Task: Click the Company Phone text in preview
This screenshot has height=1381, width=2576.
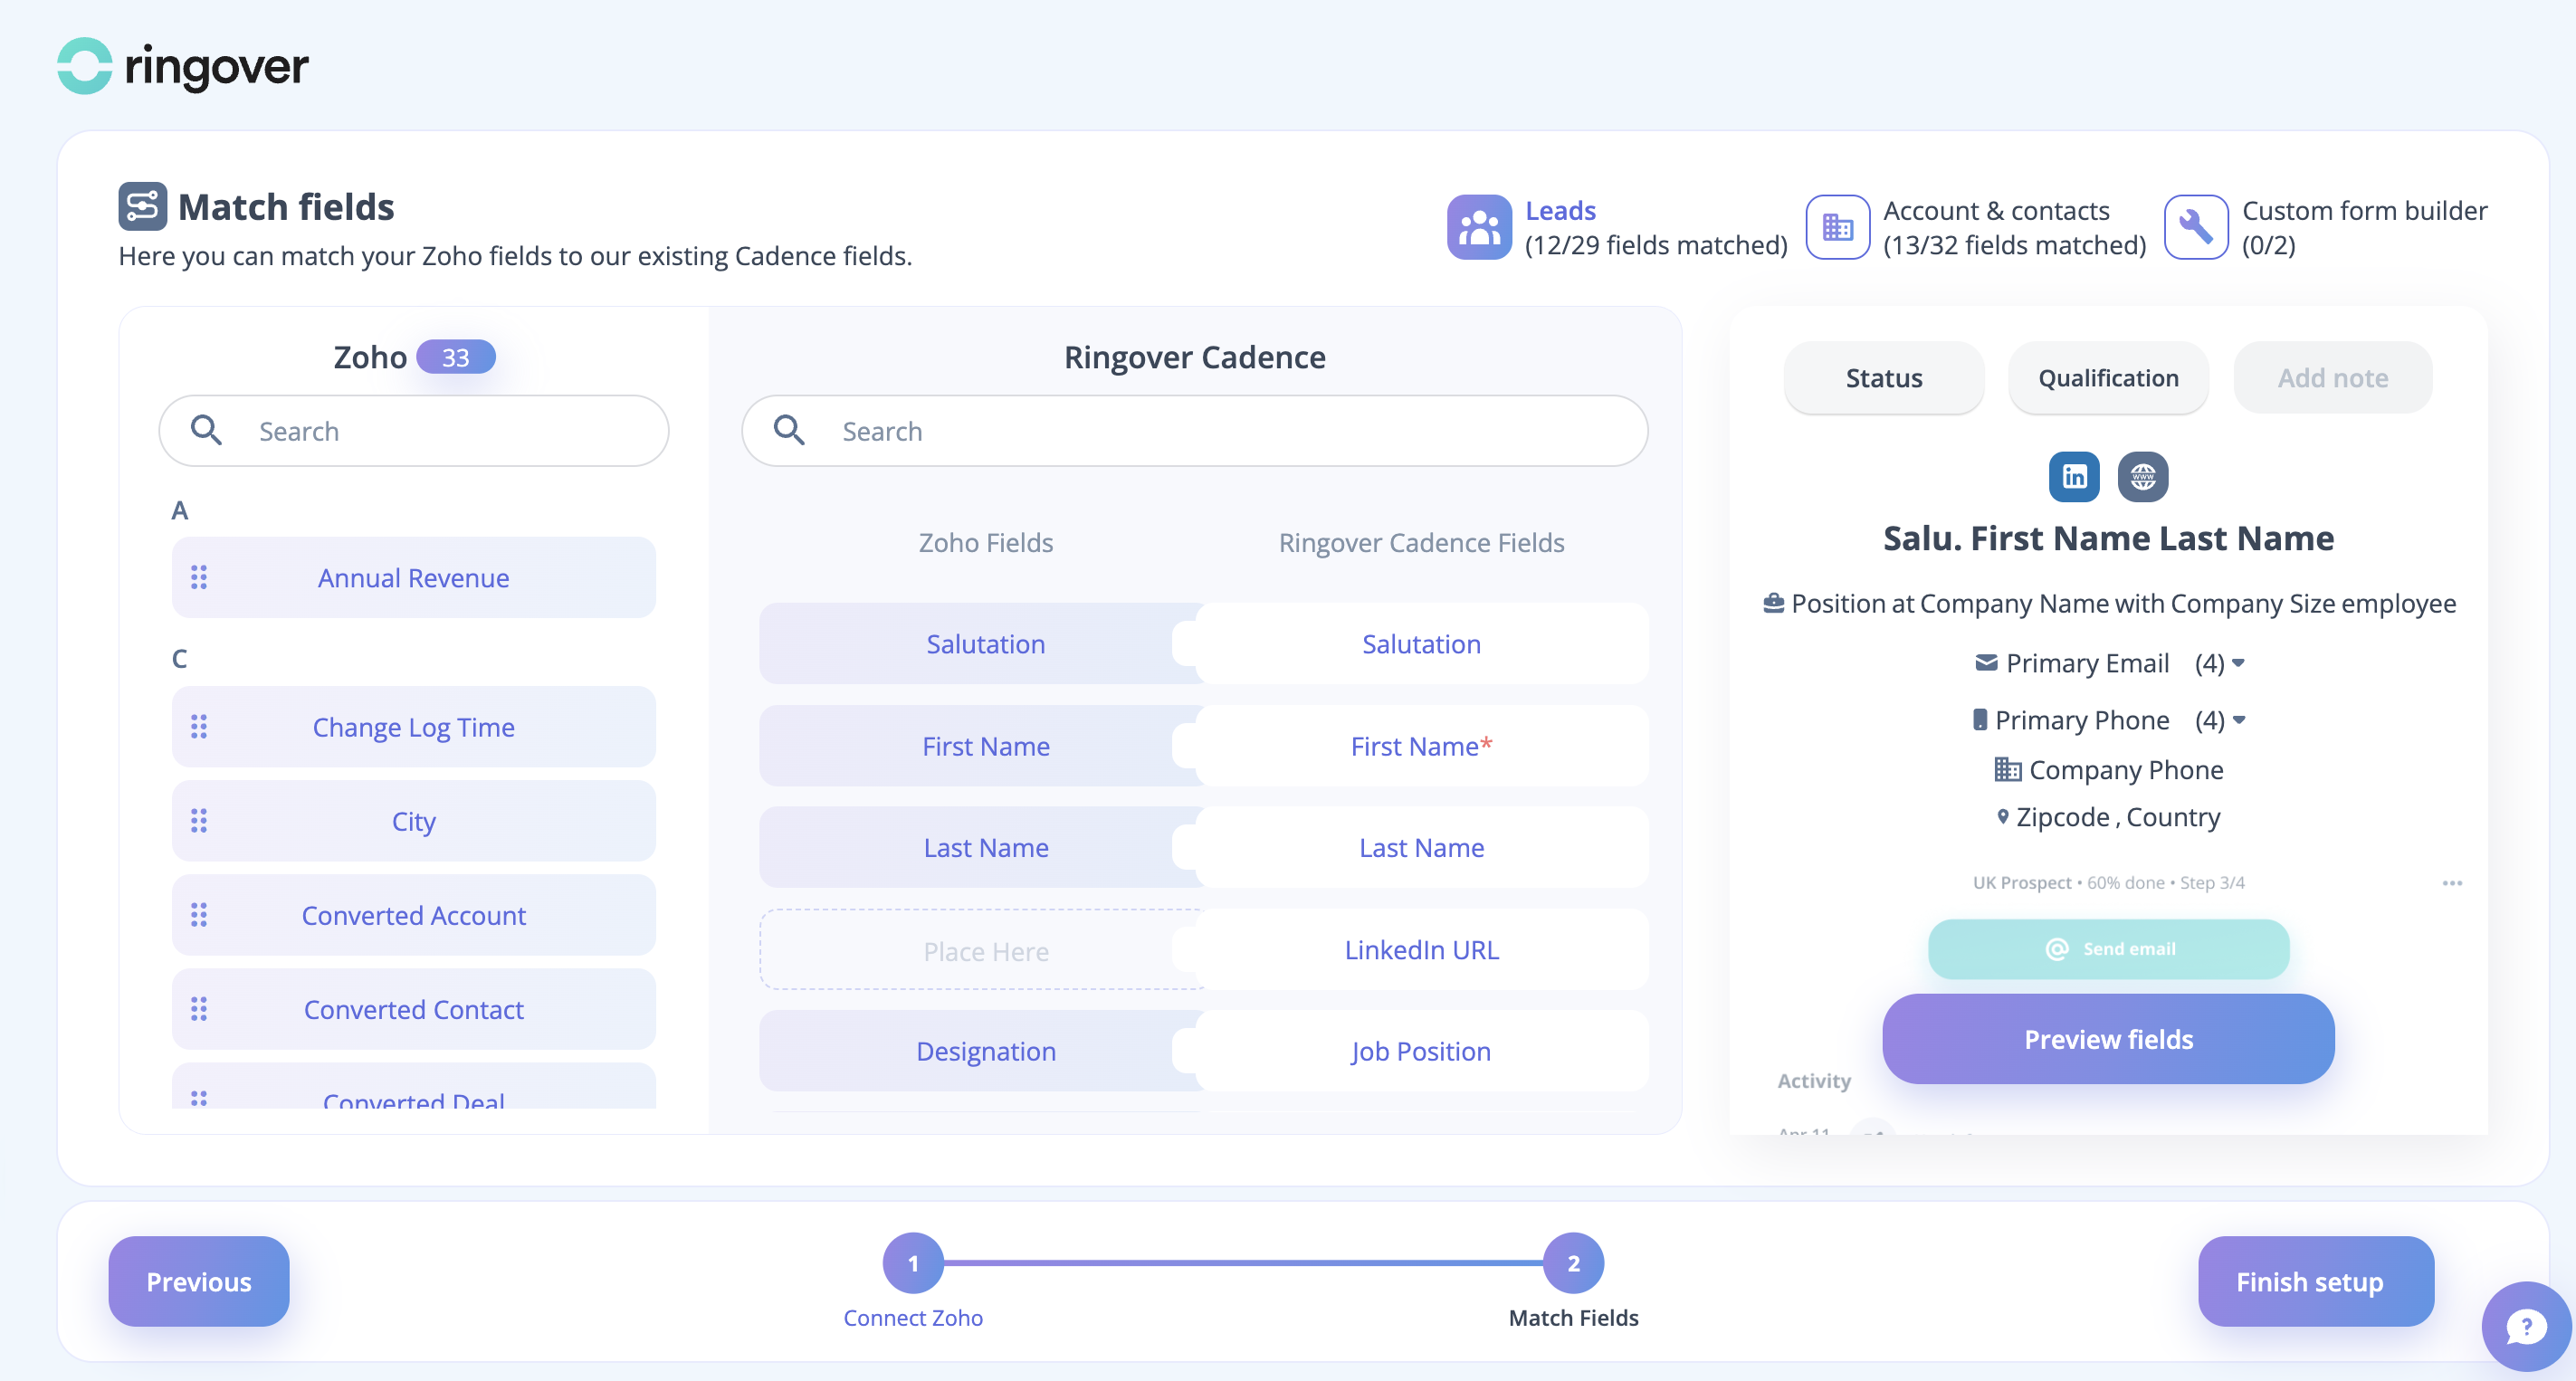Action: pyautogui.click(x=2125, y=769)
